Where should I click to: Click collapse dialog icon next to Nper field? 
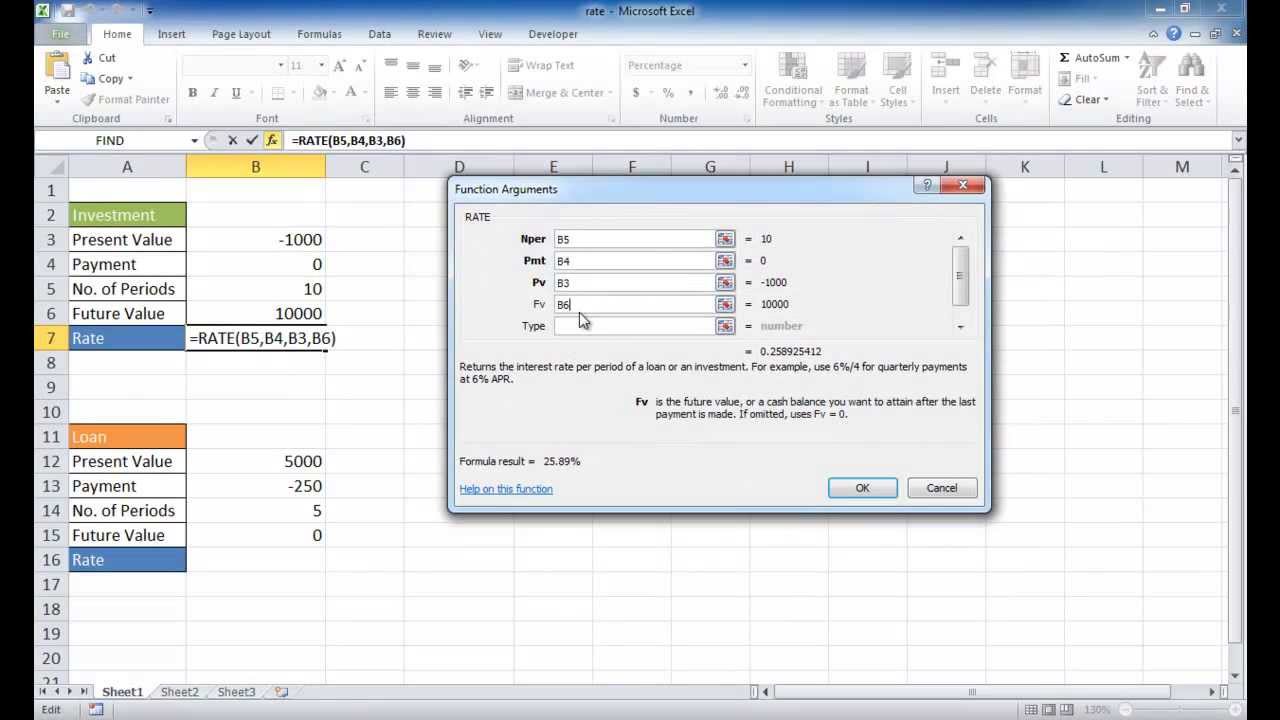(x=725, y=239)
